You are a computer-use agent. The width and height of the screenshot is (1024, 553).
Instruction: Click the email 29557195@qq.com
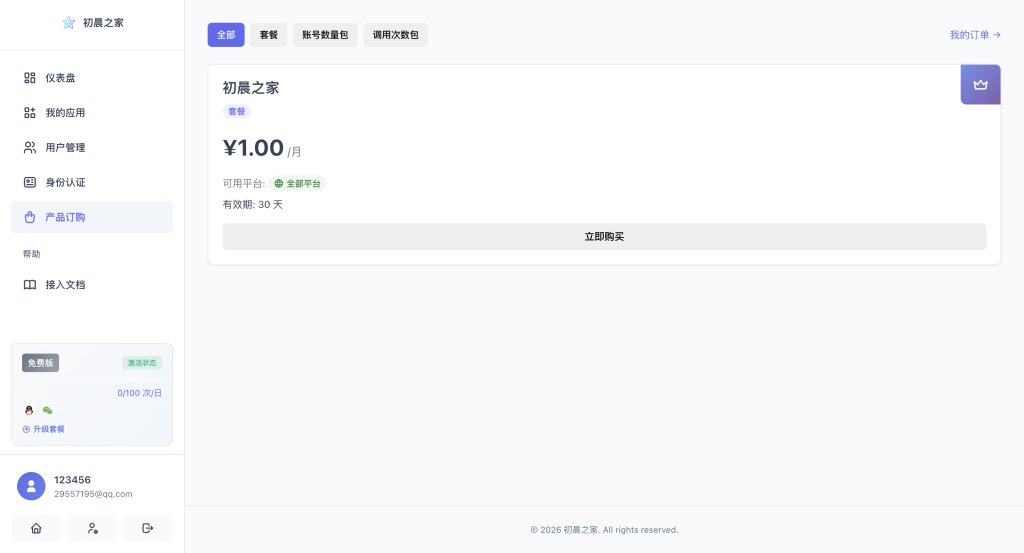point(93,494)
